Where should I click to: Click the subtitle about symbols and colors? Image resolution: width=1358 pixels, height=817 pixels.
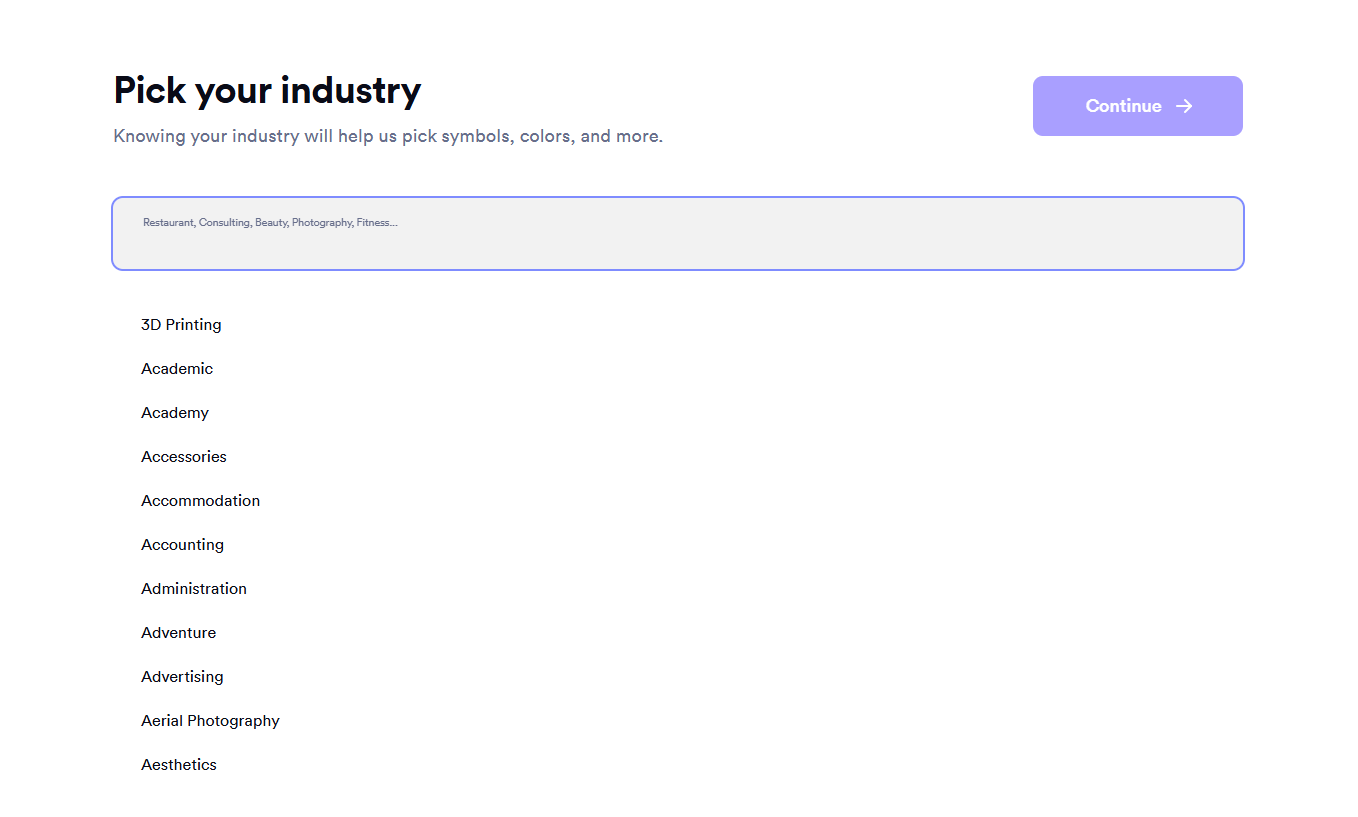pos(388,136)
